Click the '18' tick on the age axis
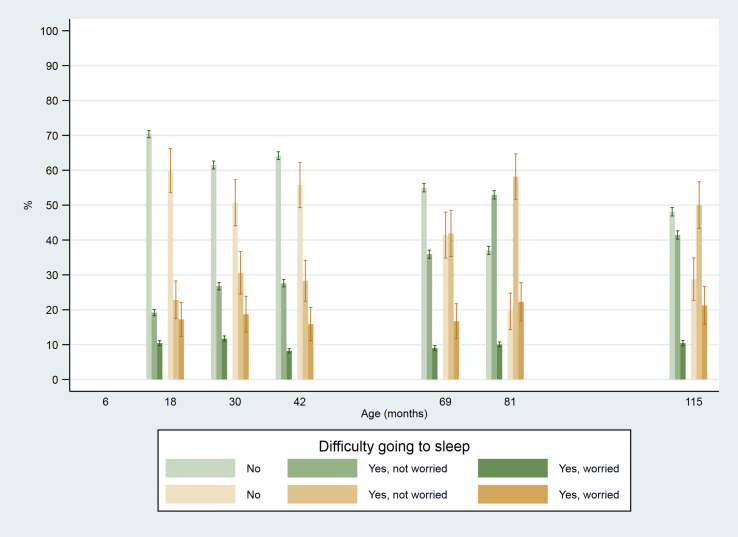This screenshot has width=738, height=537. (170, 402)
